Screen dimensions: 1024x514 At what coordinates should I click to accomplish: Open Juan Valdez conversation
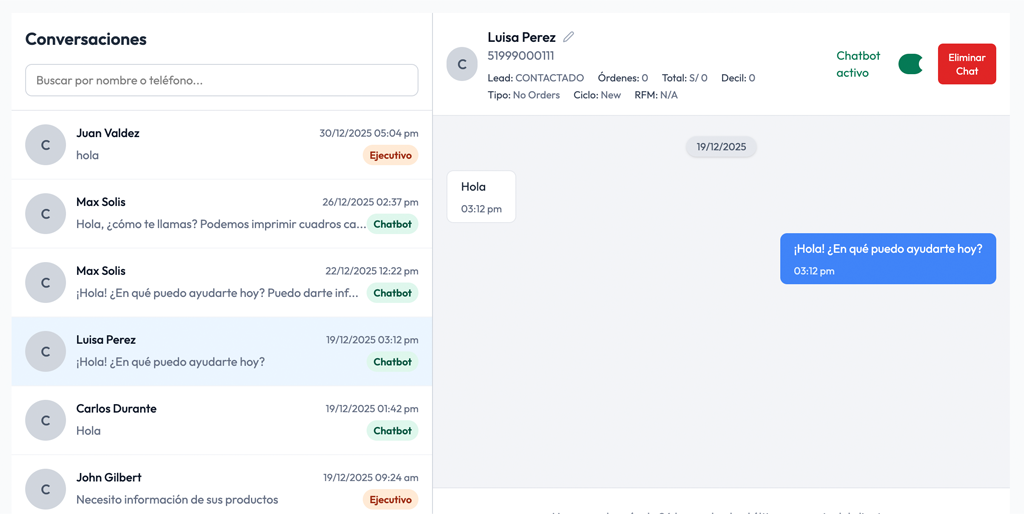pos(220,144)
